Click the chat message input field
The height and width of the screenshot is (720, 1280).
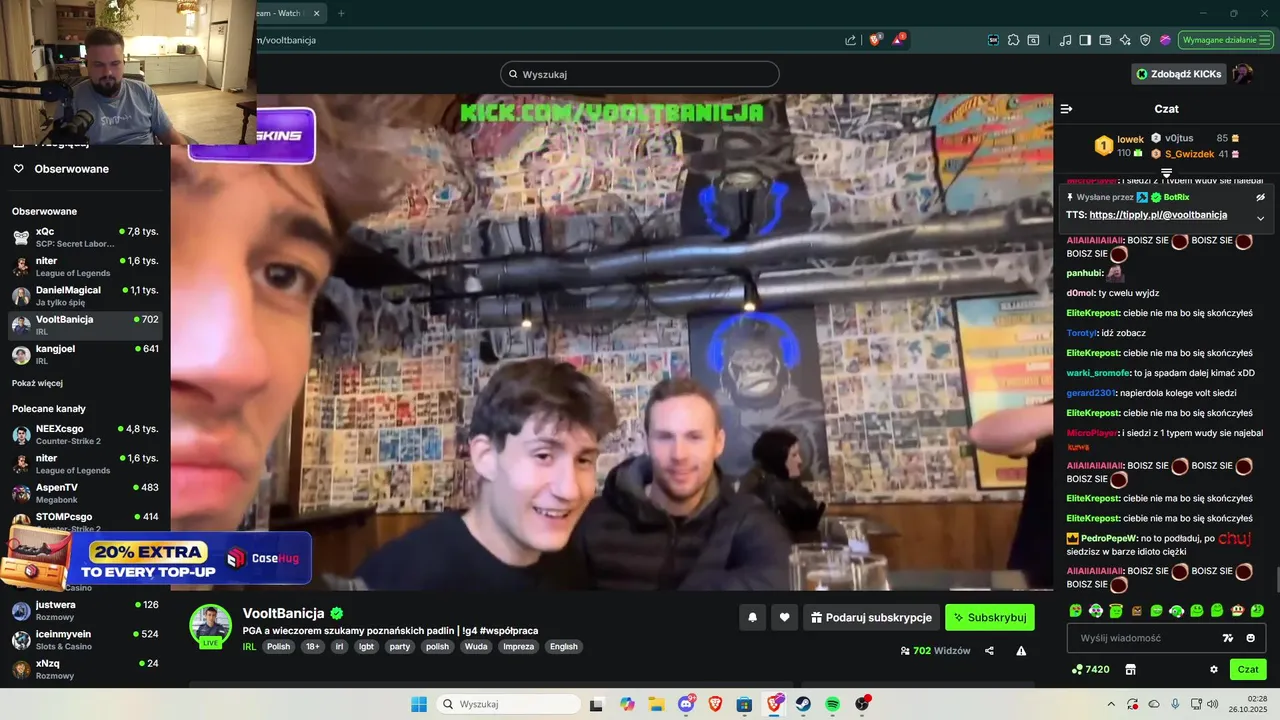(1167, 638)
